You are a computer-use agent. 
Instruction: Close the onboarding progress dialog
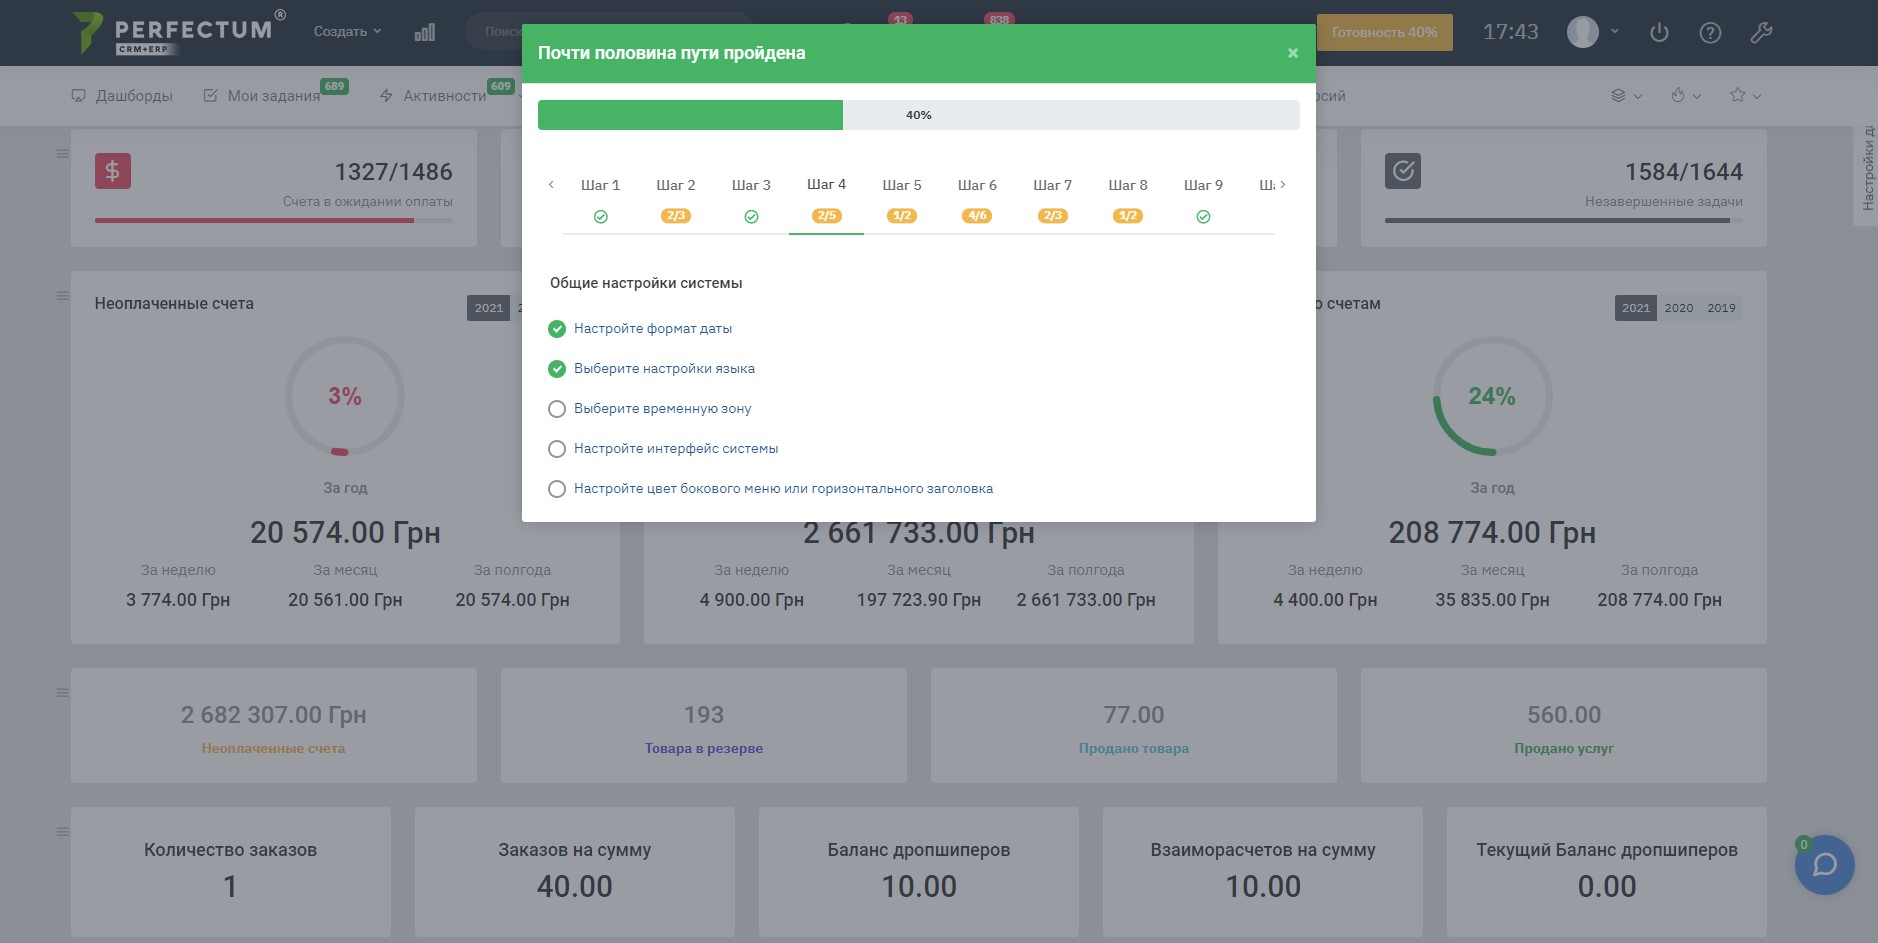tap(1292, 53)
